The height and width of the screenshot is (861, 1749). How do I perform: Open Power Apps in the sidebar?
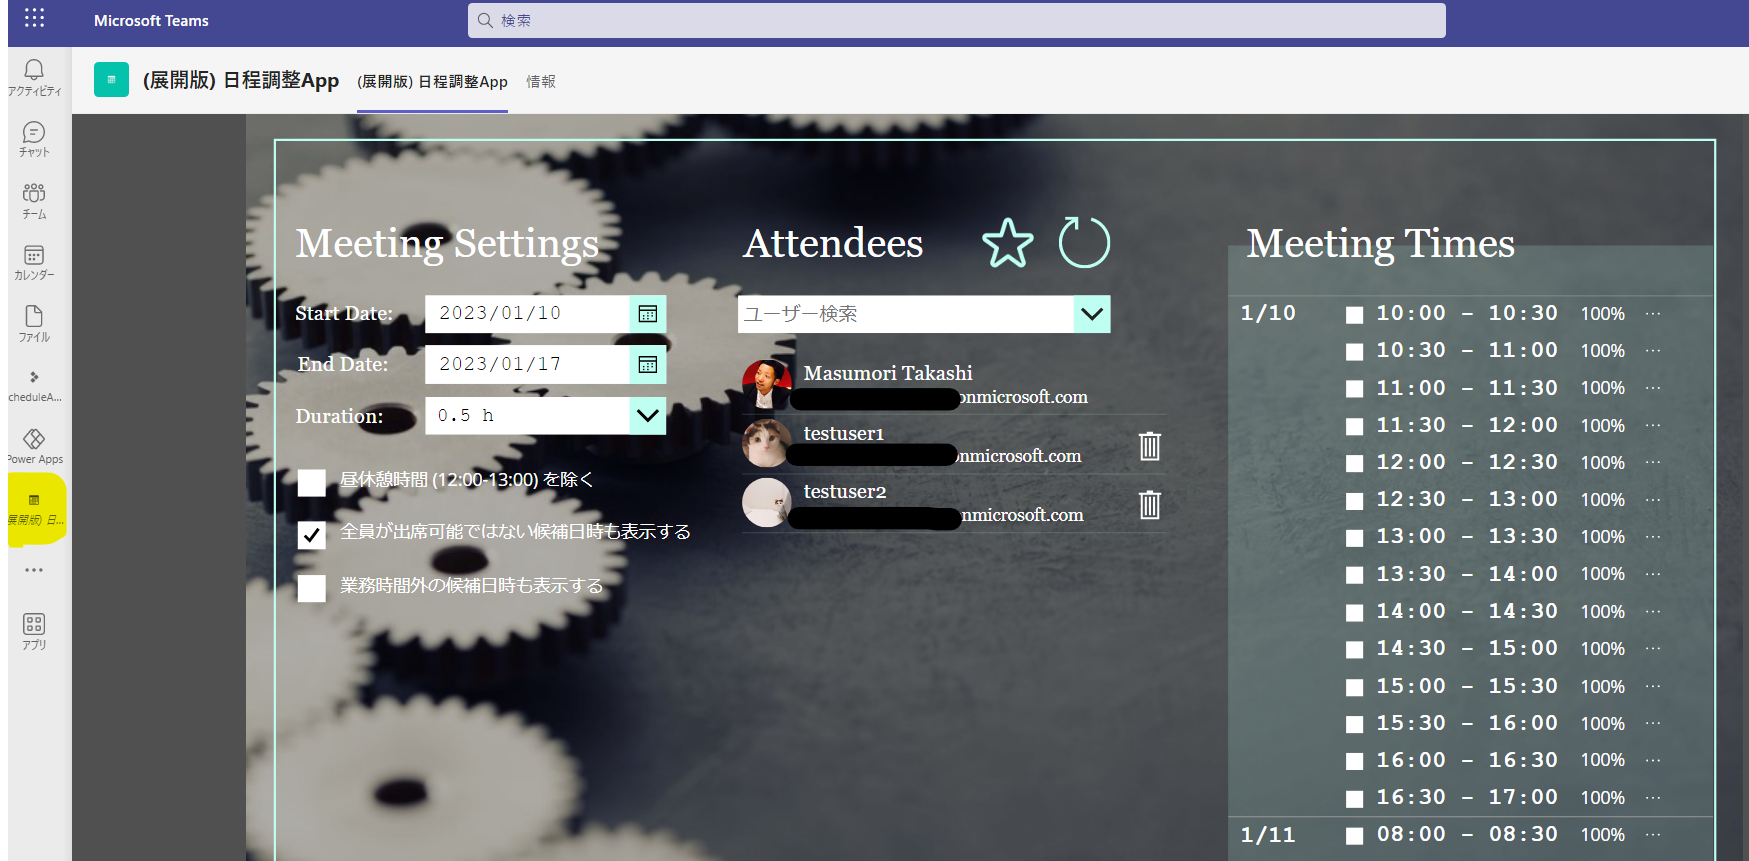[x=34, y=446]
